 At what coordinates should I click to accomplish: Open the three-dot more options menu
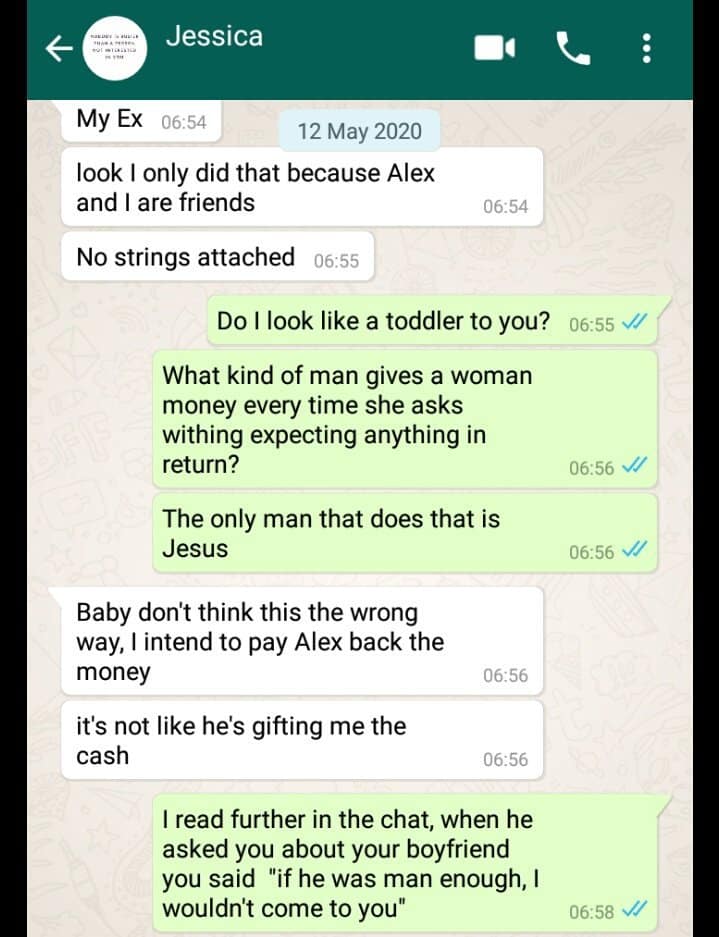click(x=646, y=48)
